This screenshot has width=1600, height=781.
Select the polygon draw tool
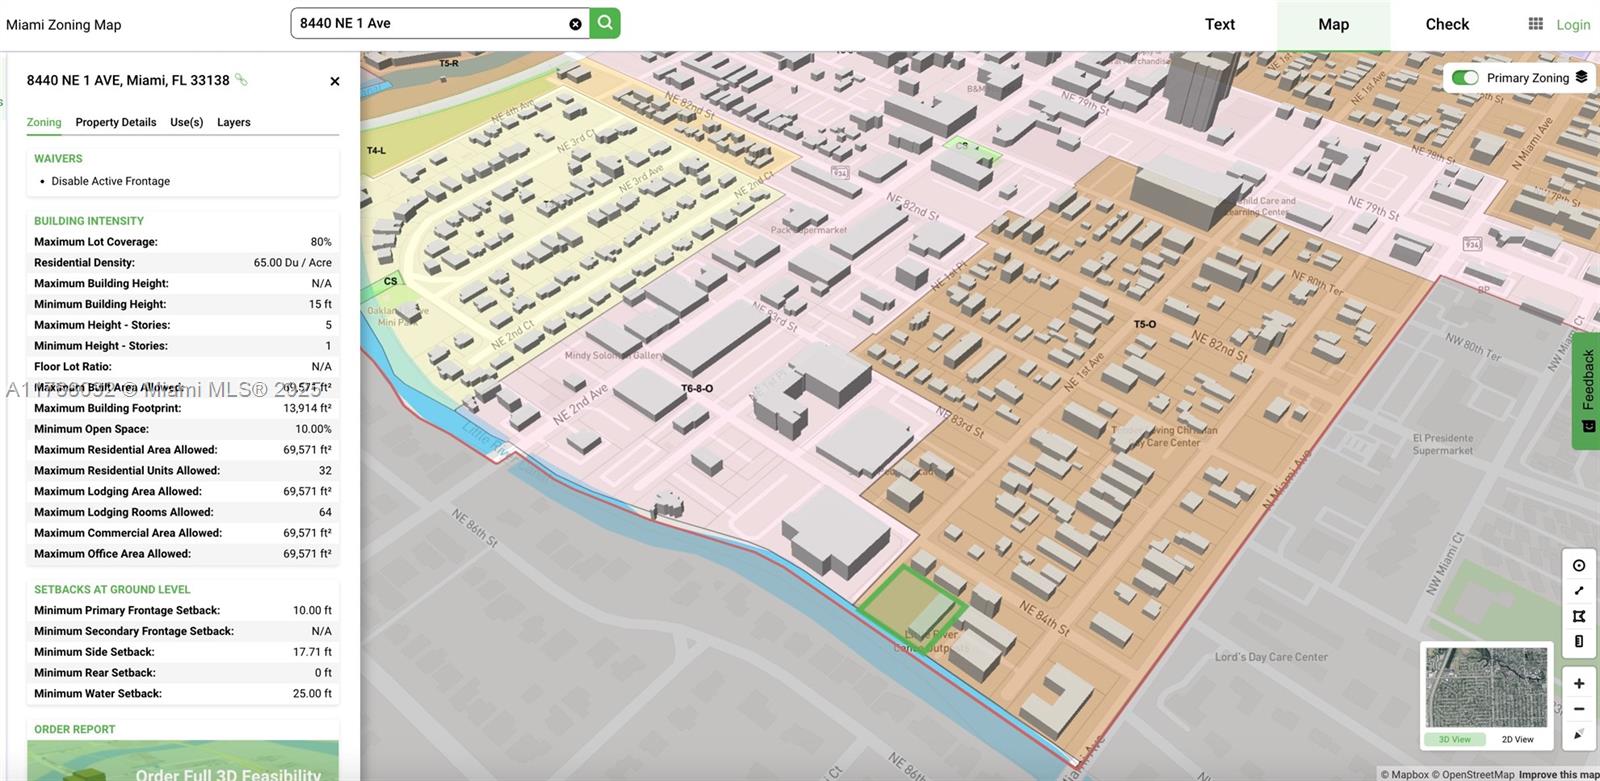pyautogui.click(x=1579, y=616)
